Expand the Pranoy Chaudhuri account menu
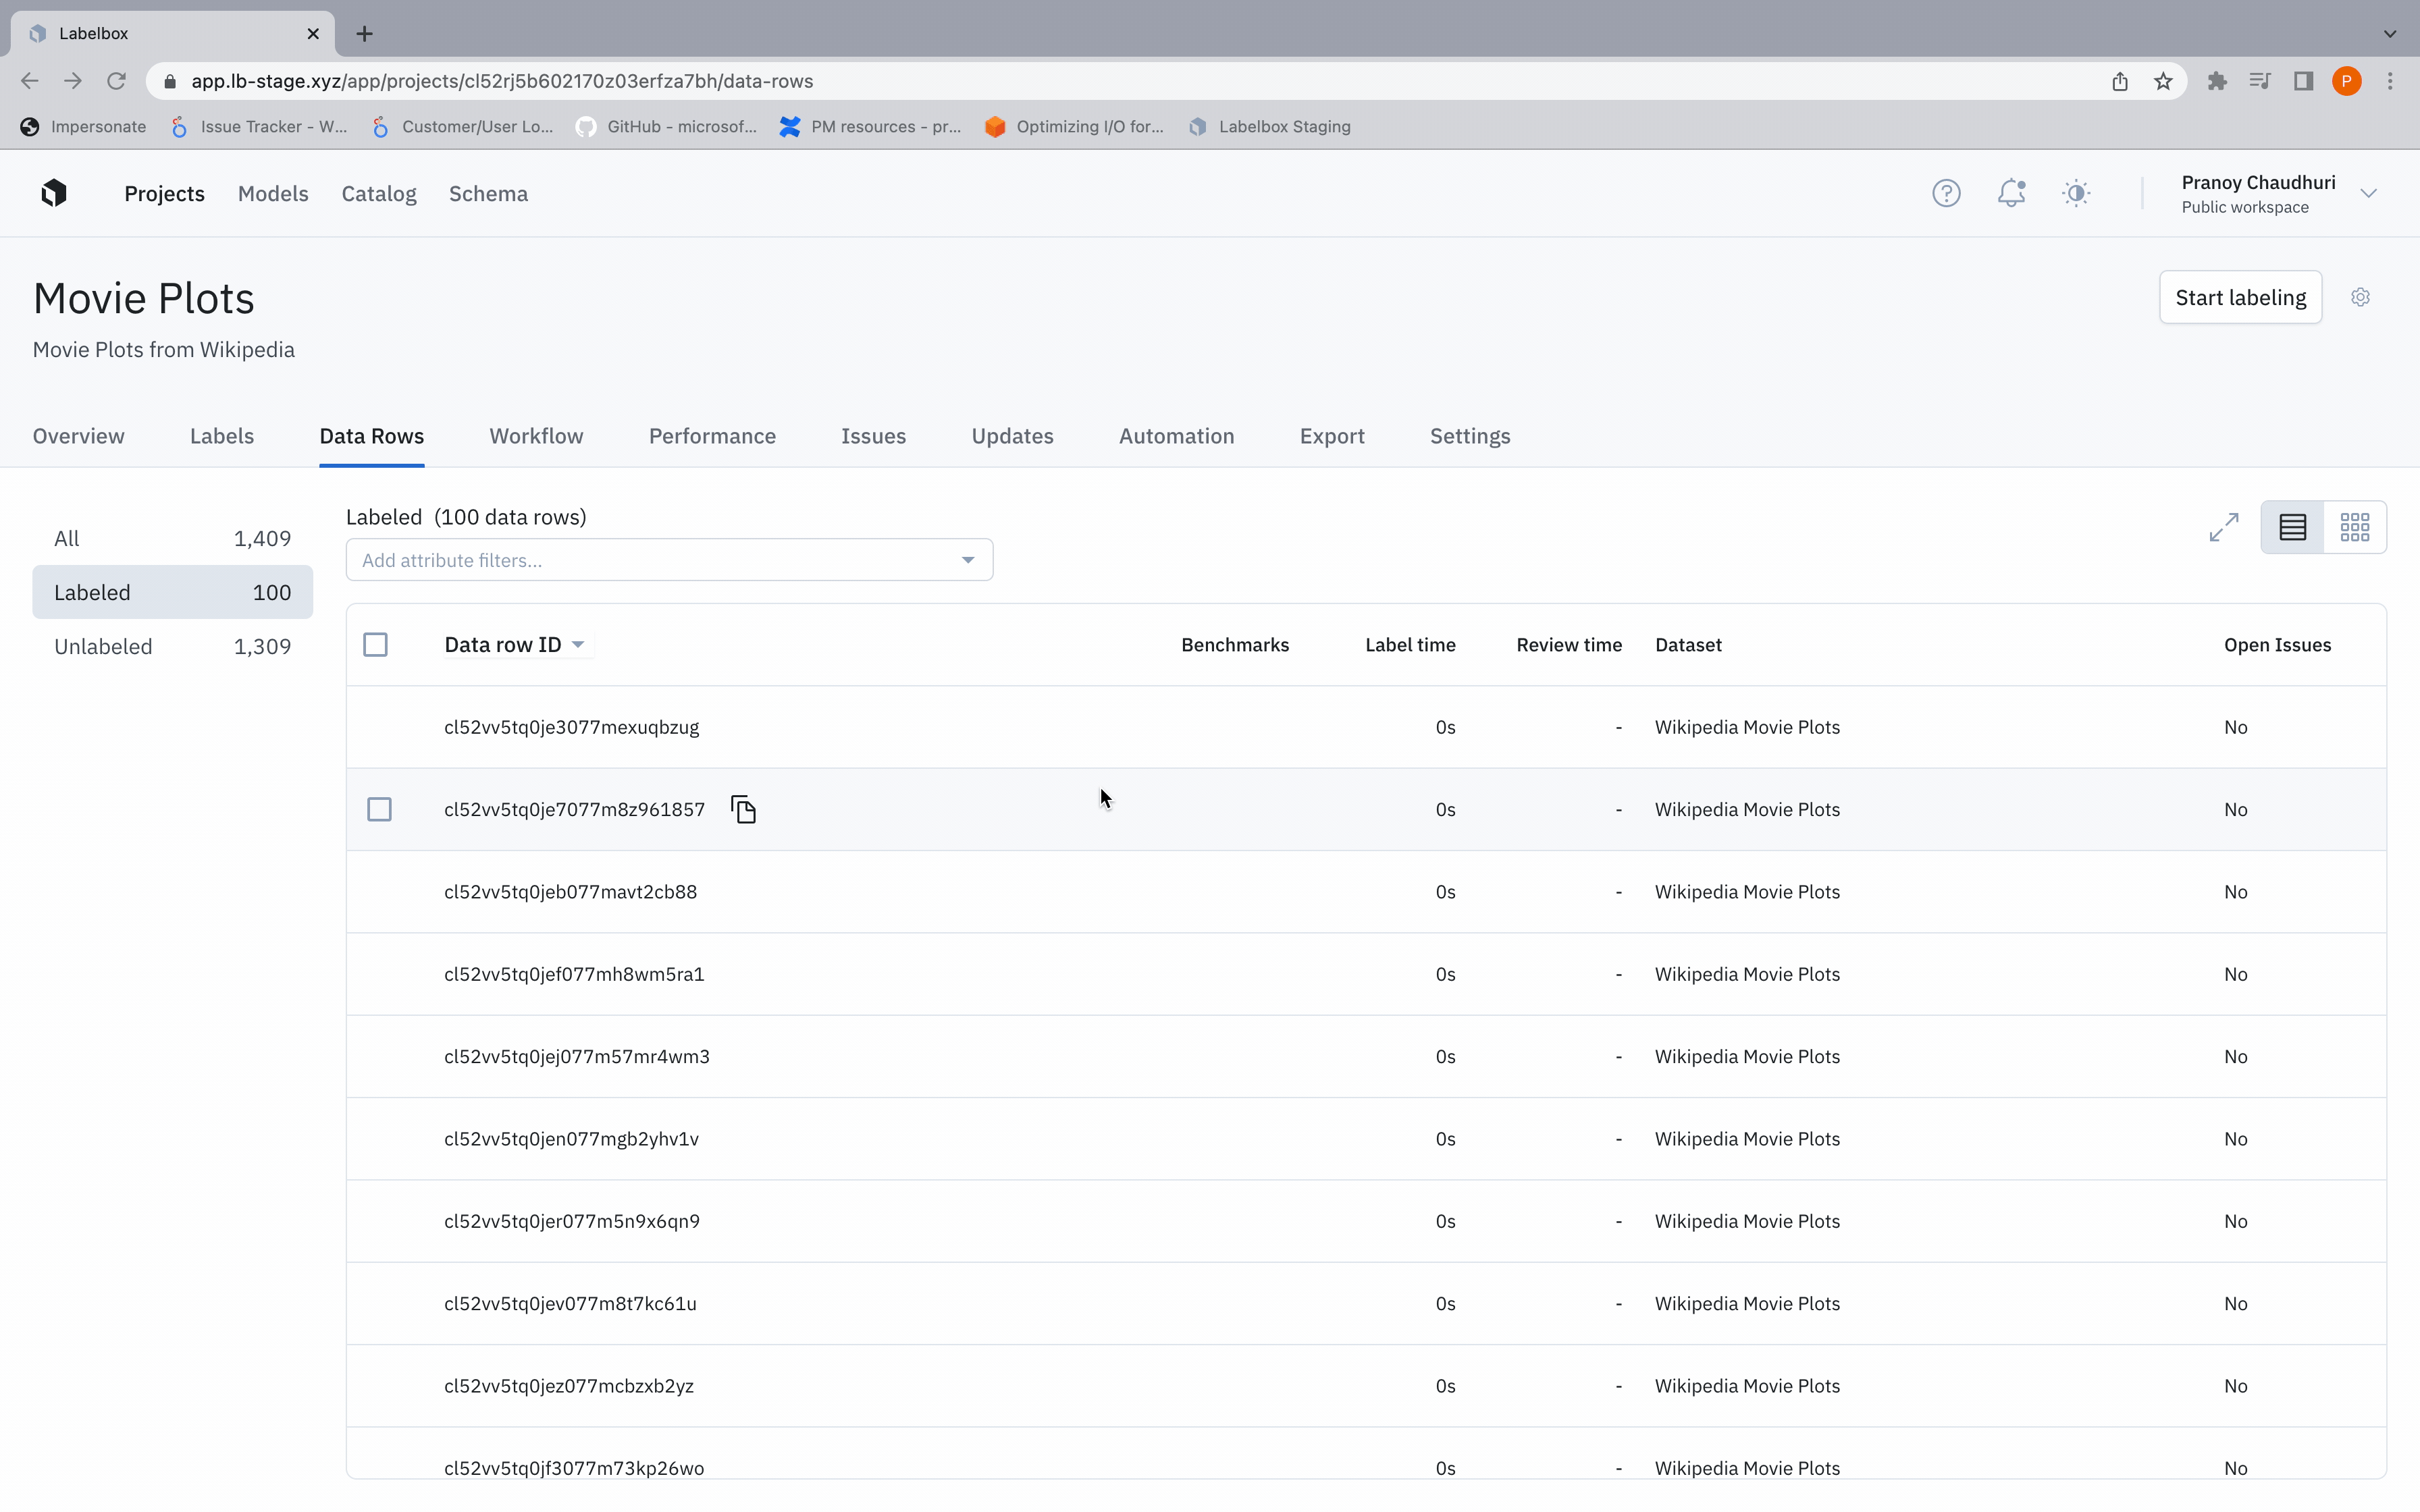The width and height of the screenshot is (2420, 1512). [2368, 193]
